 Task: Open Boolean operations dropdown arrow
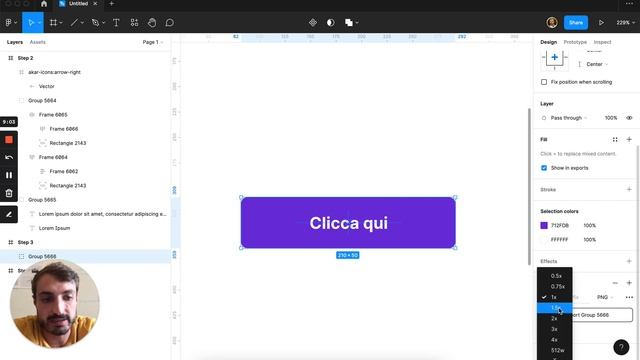tap(357, 23)
